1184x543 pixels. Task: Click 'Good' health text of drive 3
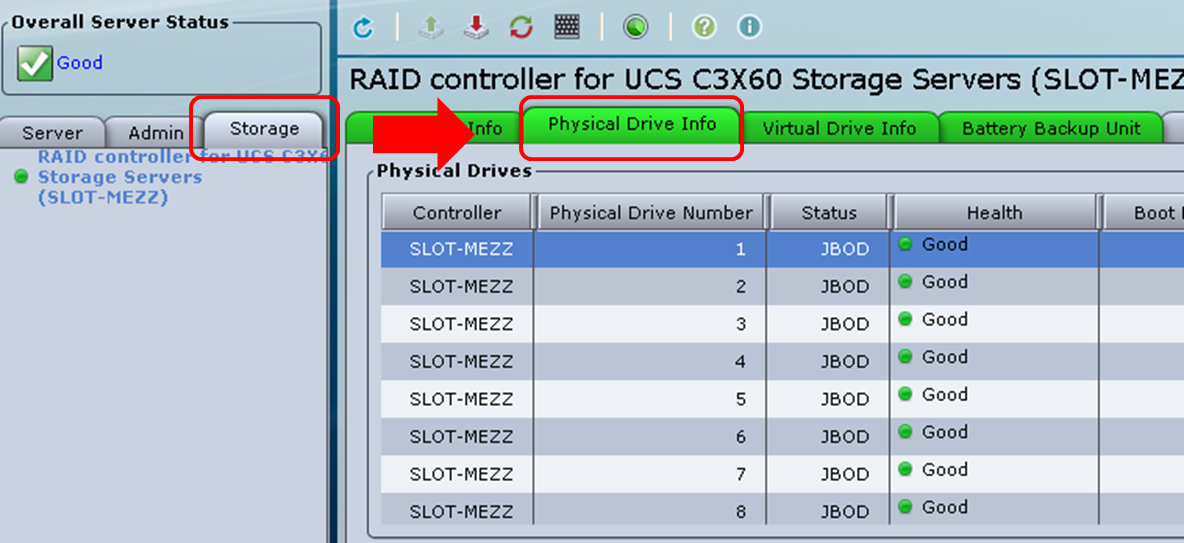(945, 319)
